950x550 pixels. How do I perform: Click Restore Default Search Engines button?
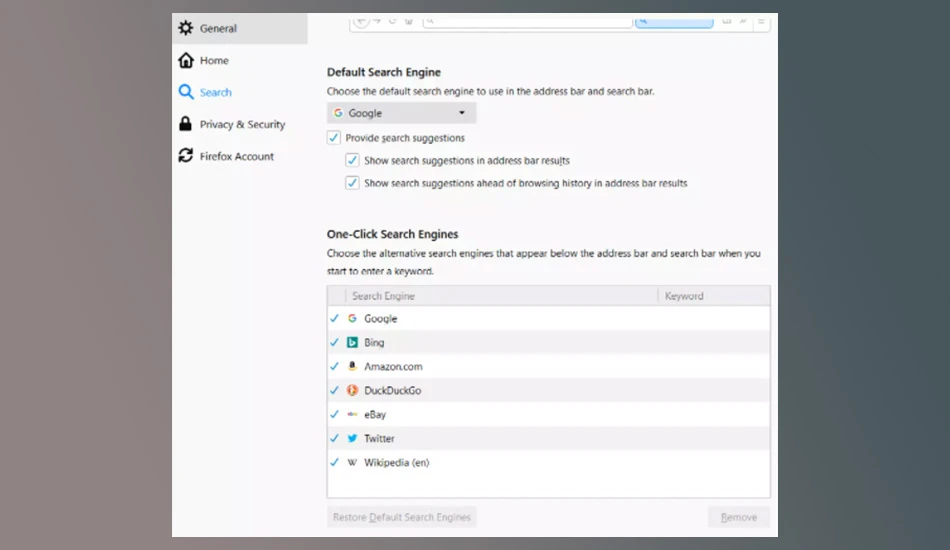tap(402, 517)
